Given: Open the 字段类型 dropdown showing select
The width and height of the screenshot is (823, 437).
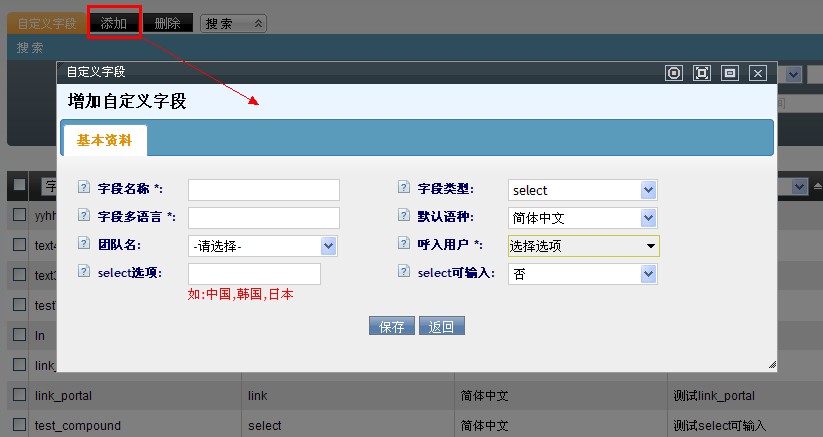Looking at the screenshot, I should 582,190.
